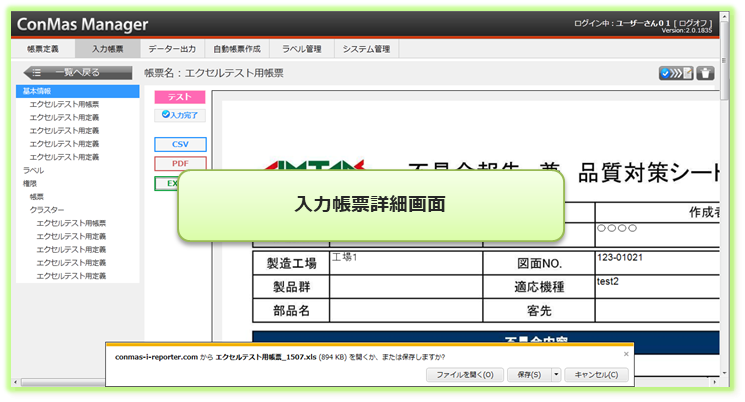Click the キャンセル(C) button
This screenshot has height=402, width=745.
pos(597,375)
